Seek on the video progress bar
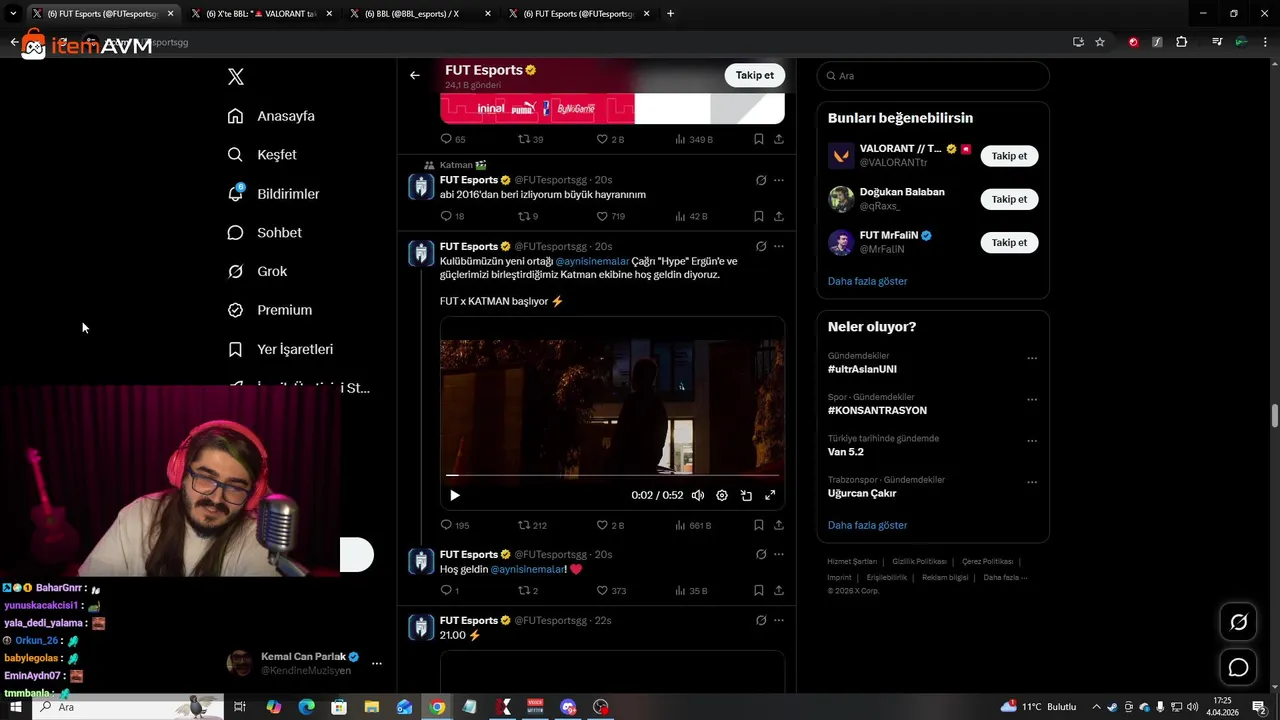This screenshot has height=720, width=1280. [612, 475]
